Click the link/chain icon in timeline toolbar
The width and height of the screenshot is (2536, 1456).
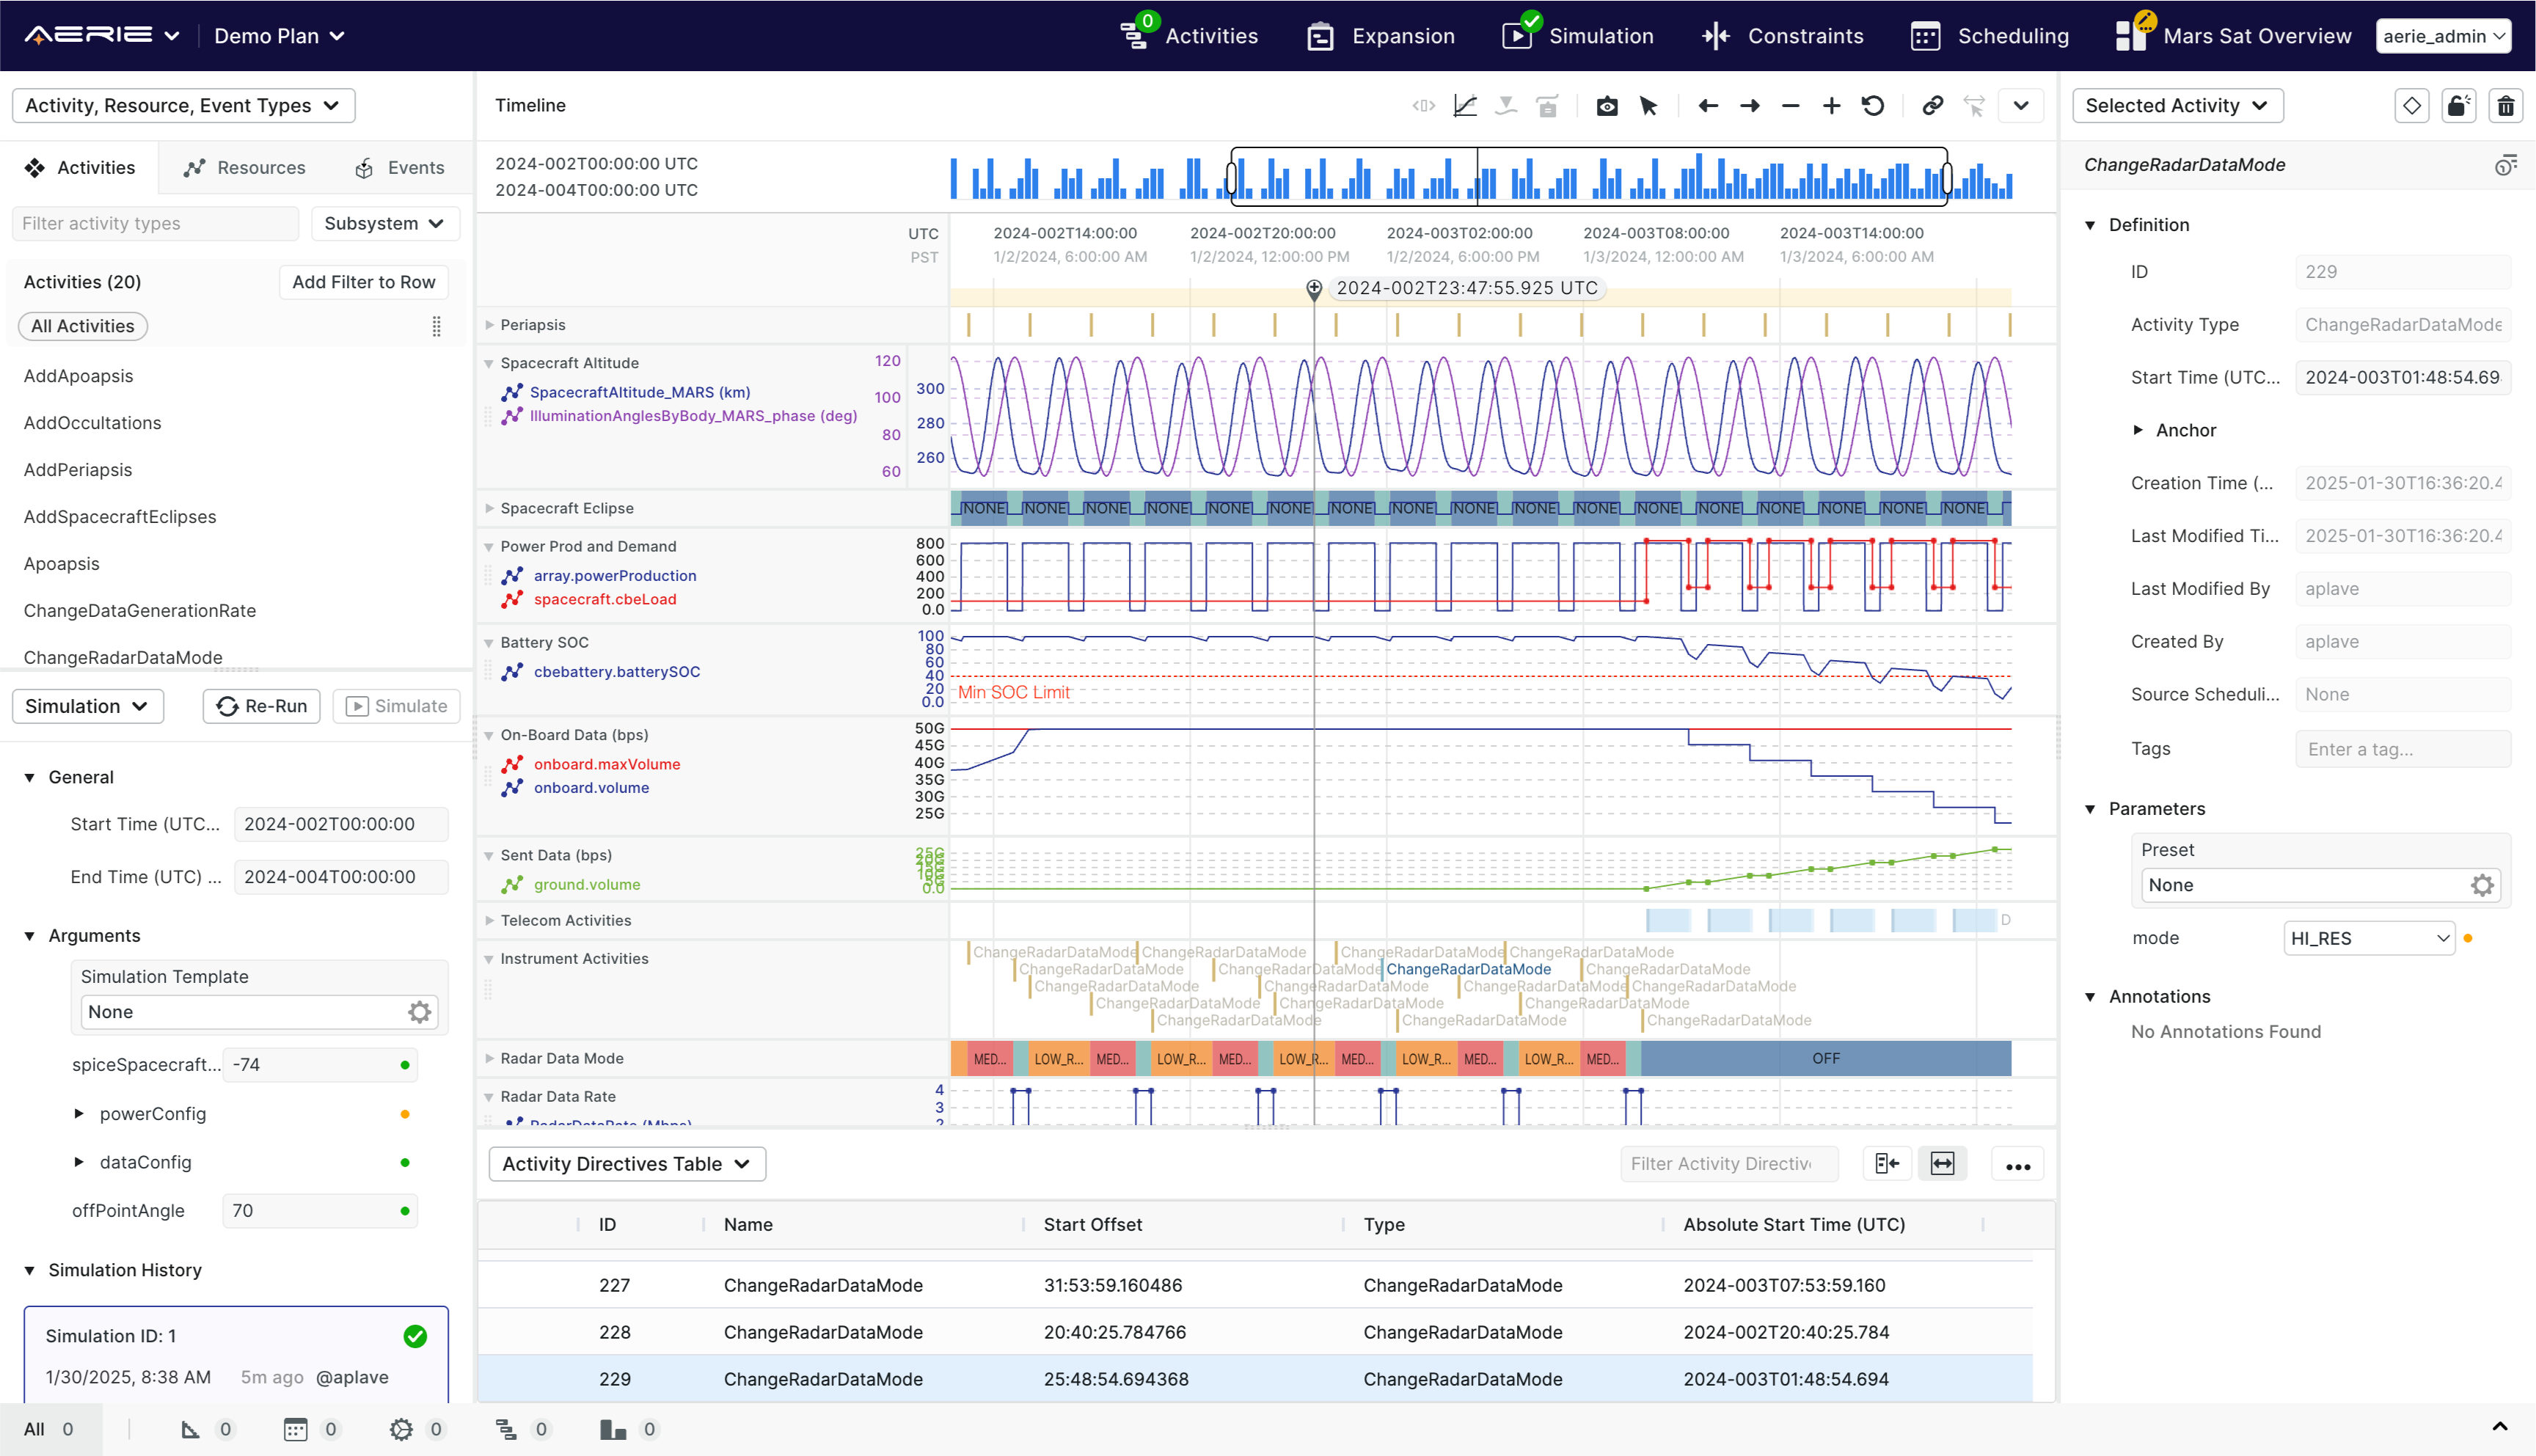(1932, 106)
